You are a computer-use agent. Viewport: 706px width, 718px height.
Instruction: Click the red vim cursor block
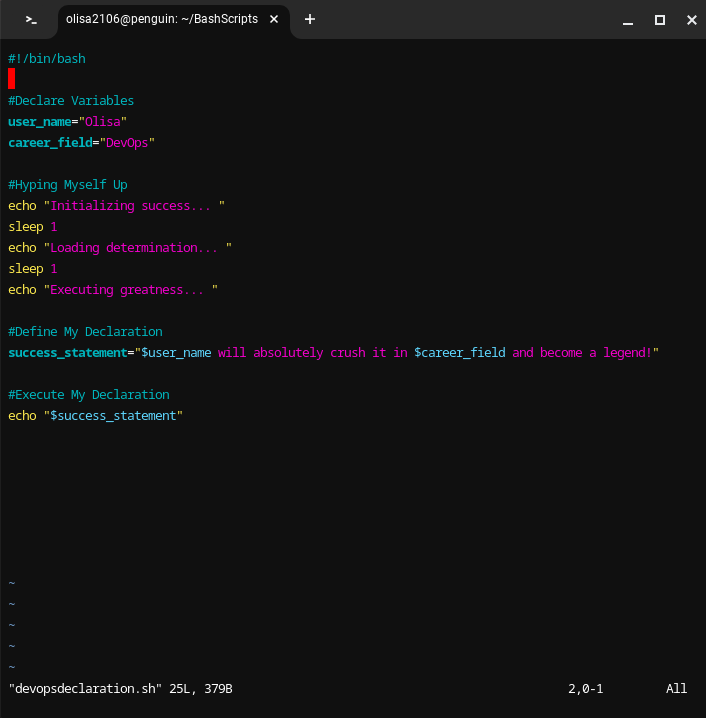(11, 78)
